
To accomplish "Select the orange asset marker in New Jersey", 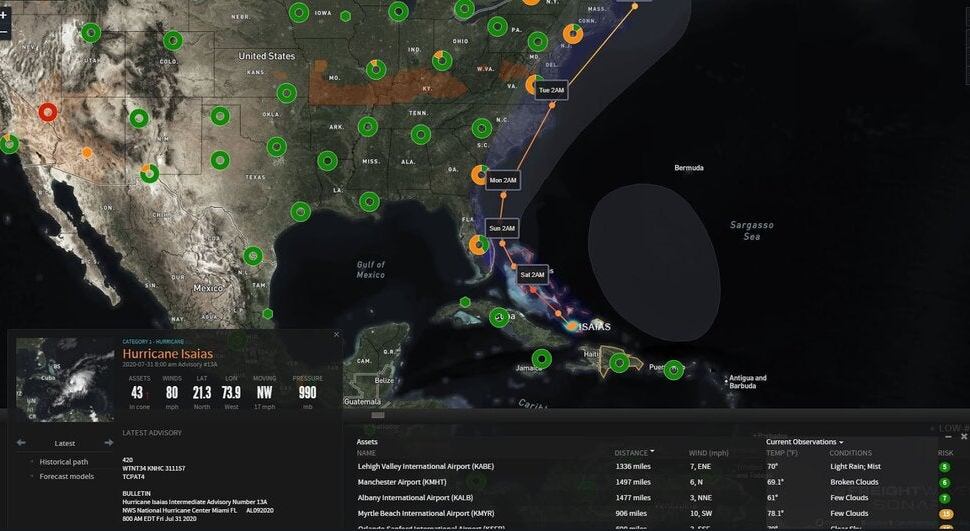I will 573,34.
